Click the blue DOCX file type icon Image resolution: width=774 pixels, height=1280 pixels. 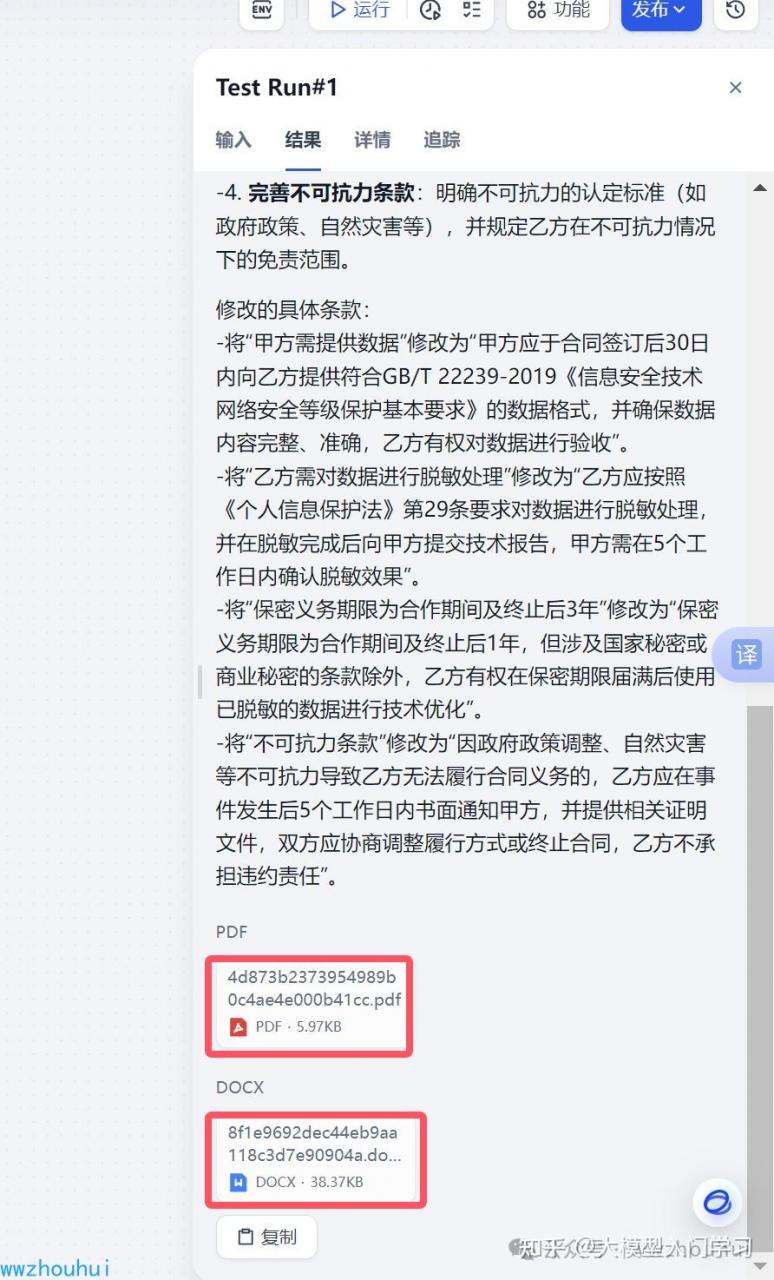[238, 1182]
